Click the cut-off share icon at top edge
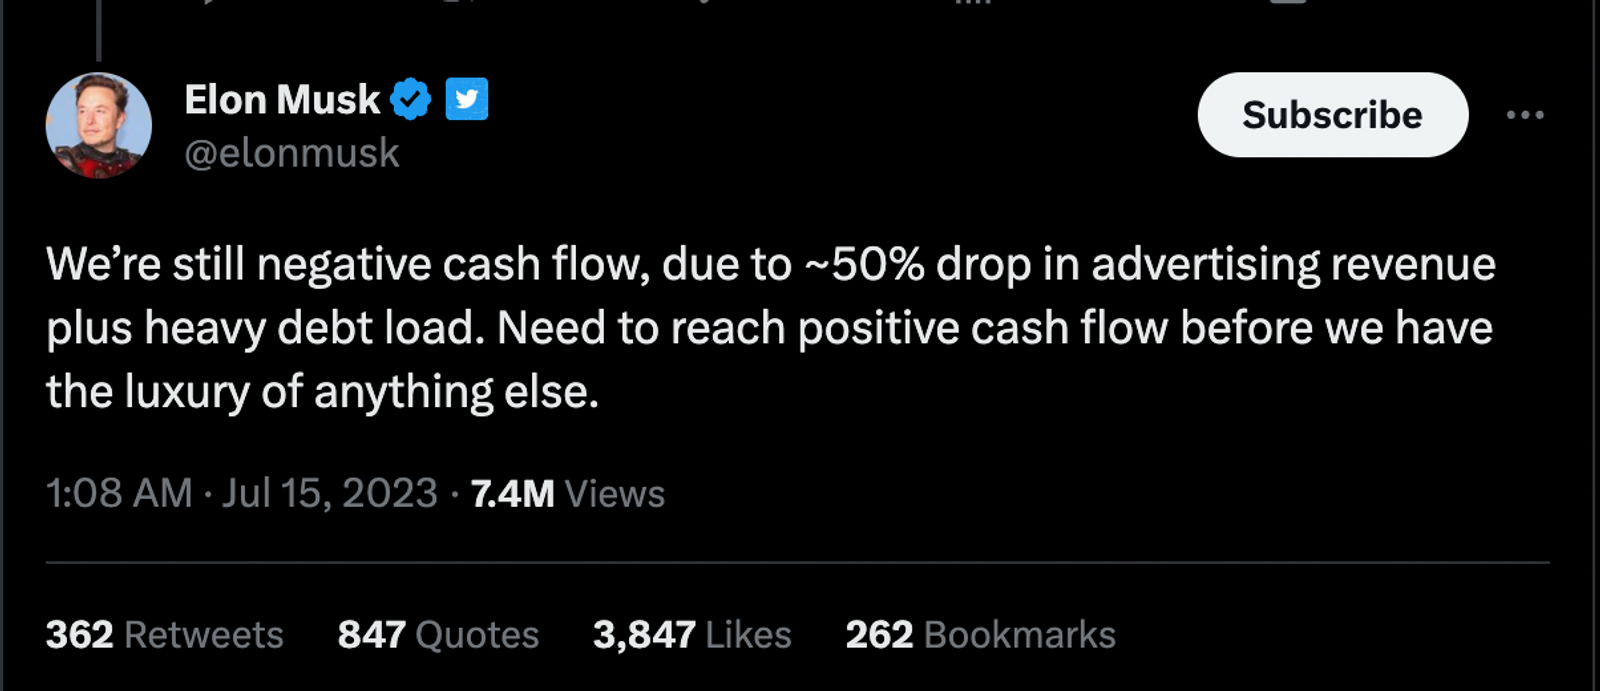This screenshot has width=1600, height=691. (1288, 2)
